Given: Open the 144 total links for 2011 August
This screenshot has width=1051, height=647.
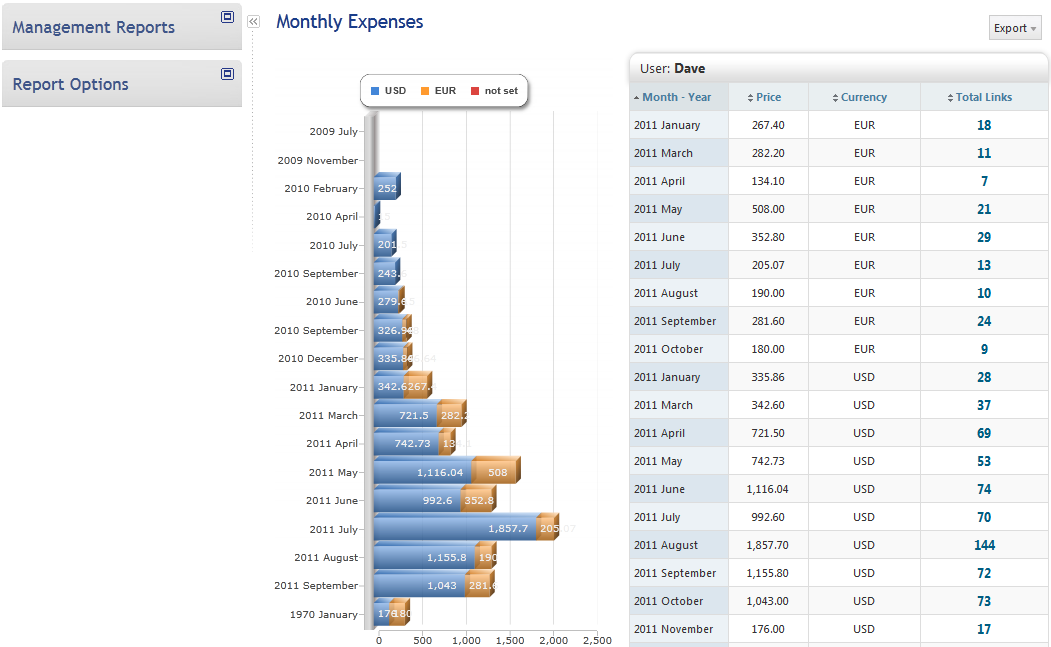Looking at the screenshot, I should point(984,545).
